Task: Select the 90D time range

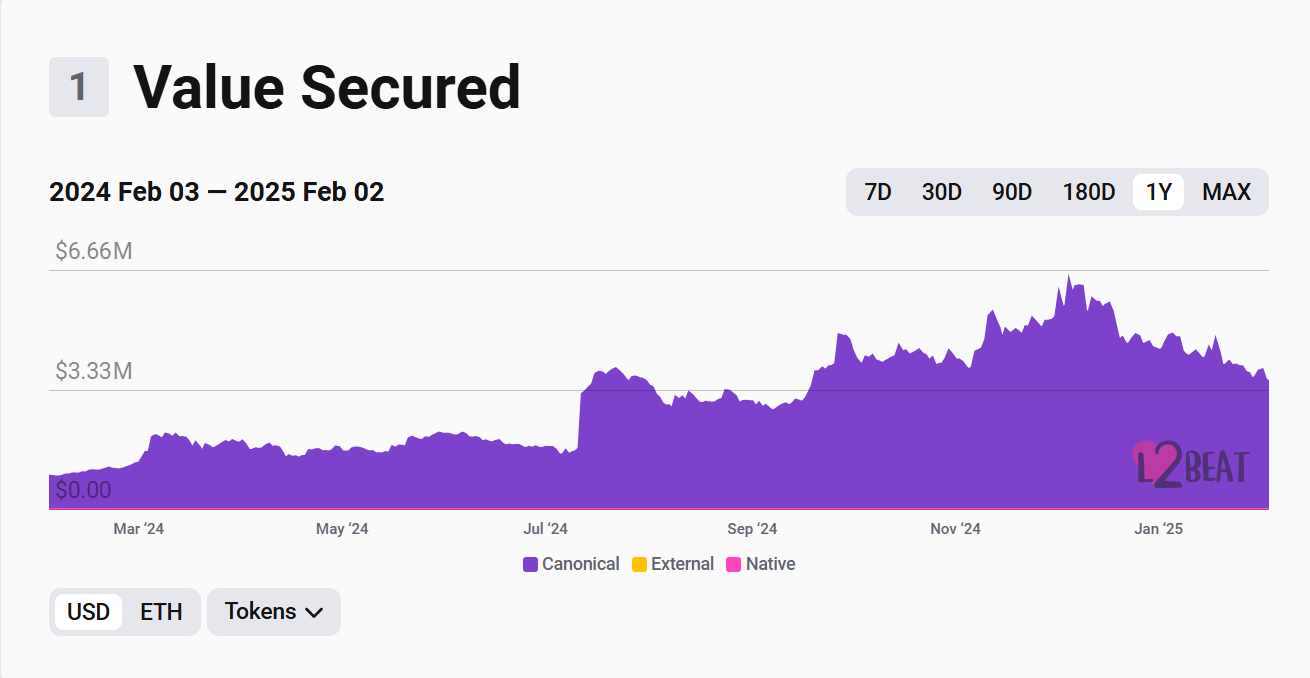Action: pos(1012,192)
